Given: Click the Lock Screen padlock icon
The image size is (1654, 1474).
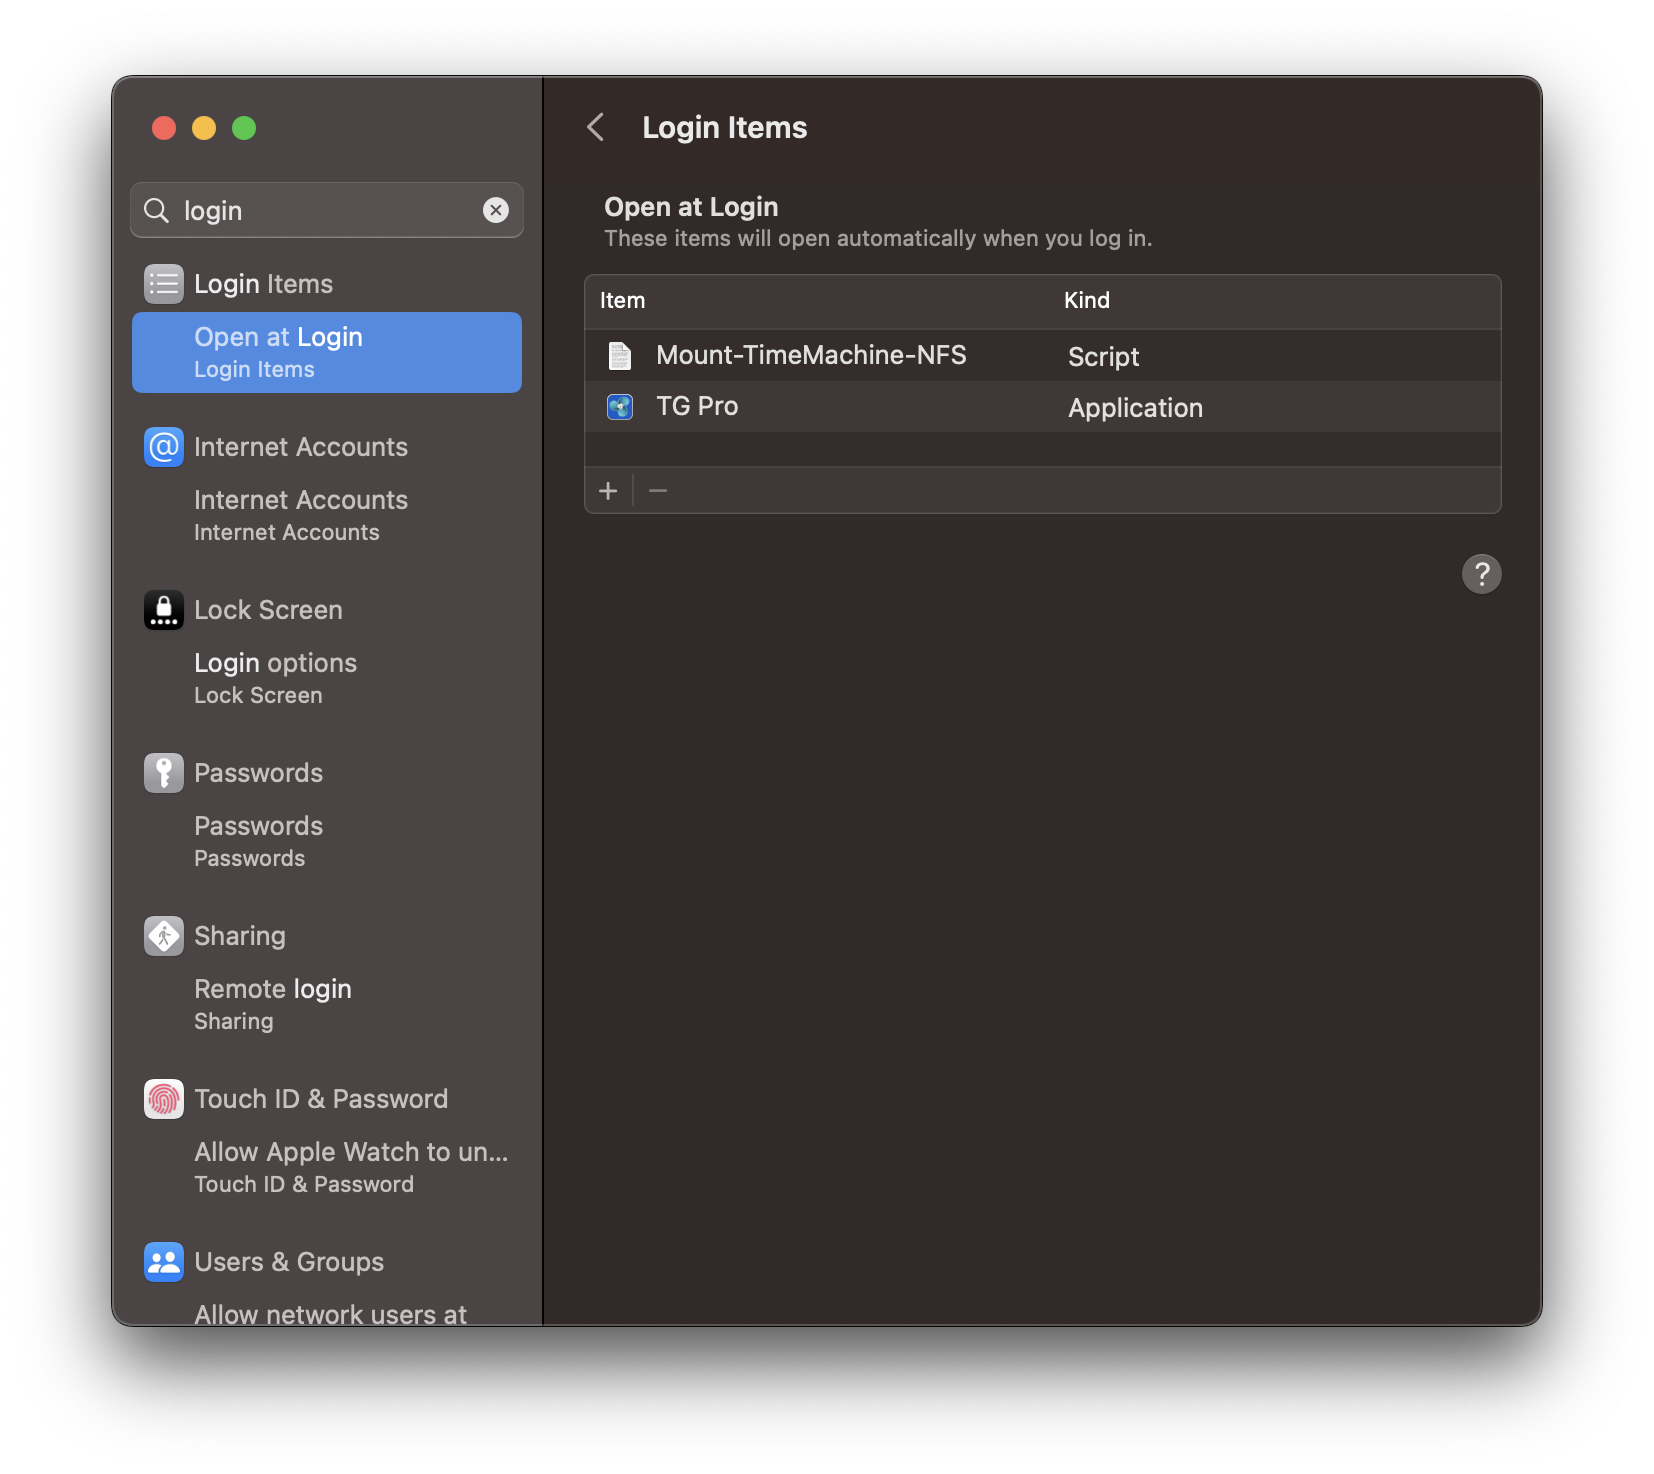Looking at the screenshot, I should tap(163, 610).
